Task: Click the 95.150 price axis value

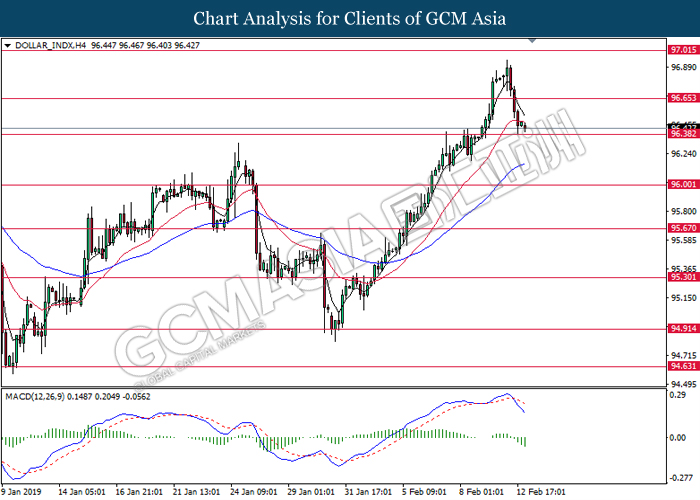Action: click(x=684, y=298)
